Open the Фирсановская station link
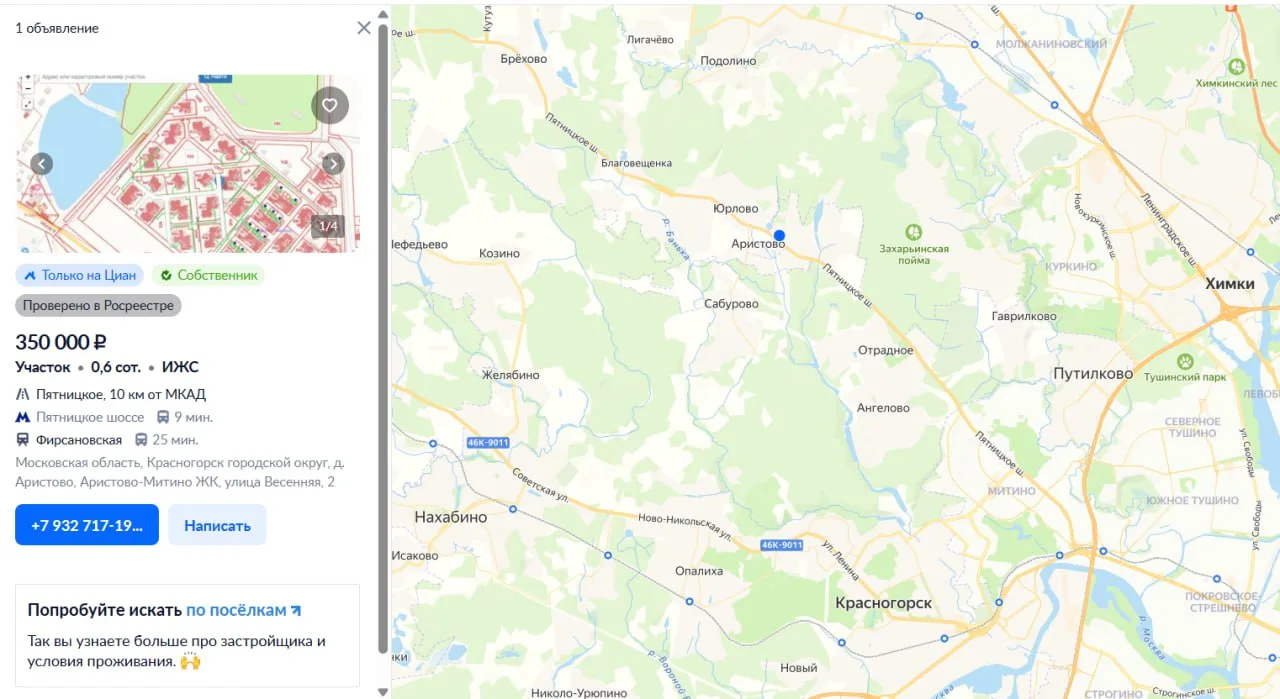The height and width of the screenshot is (699, 1280). [x=79, y=440]
